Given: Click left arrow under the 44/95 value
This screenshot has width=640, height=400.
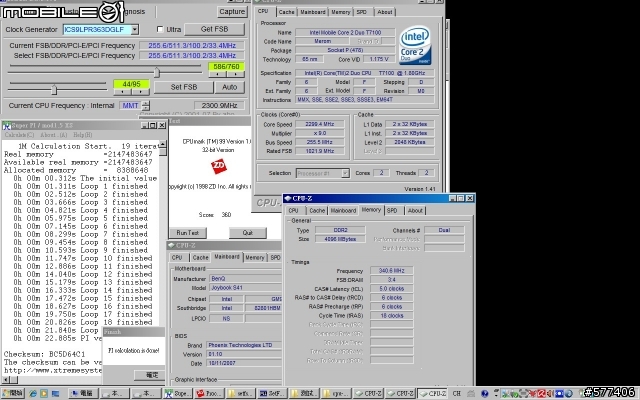Looking at the screenshot, I should point(122,92).
